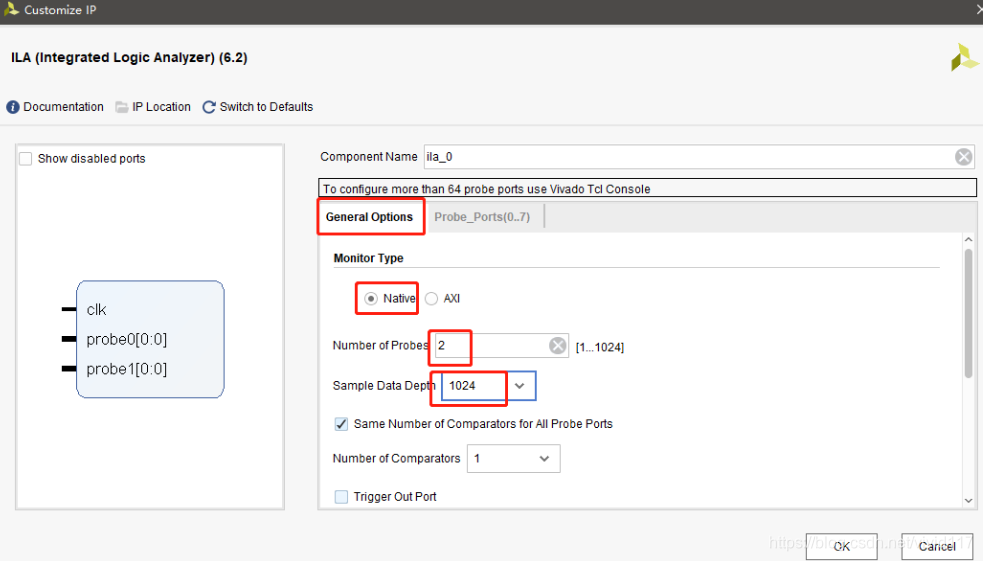Select the Native monitor type
This screenshot has height=561, width=983.
coord(371,298)
